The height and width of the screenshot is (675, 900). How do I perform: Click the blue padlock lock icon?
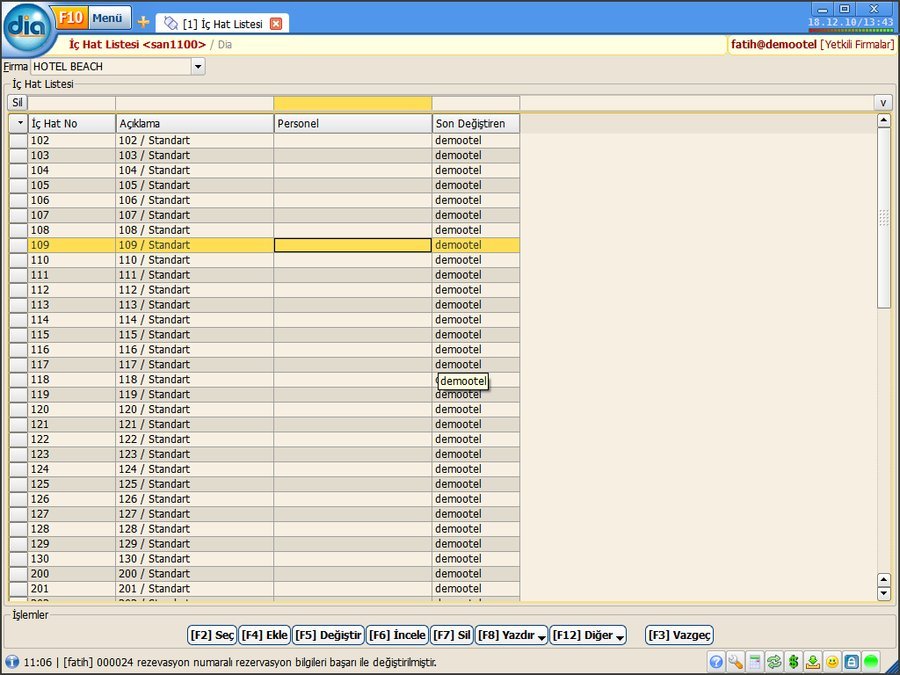click(852, 662)
